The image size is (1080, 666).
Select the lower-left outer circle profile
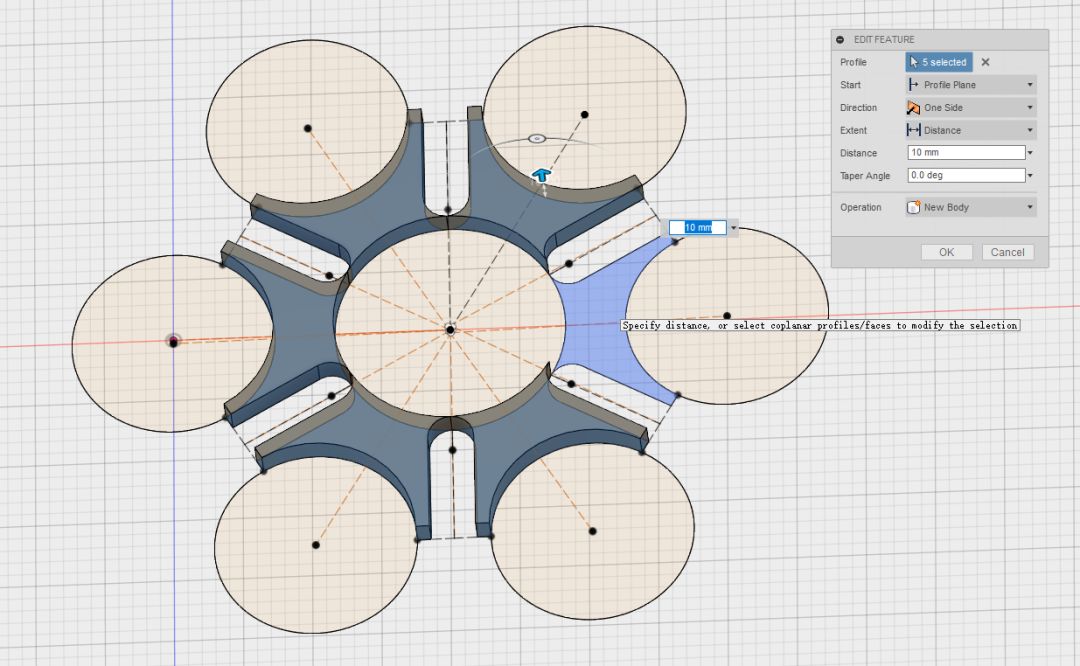click(x=315, y=545)
